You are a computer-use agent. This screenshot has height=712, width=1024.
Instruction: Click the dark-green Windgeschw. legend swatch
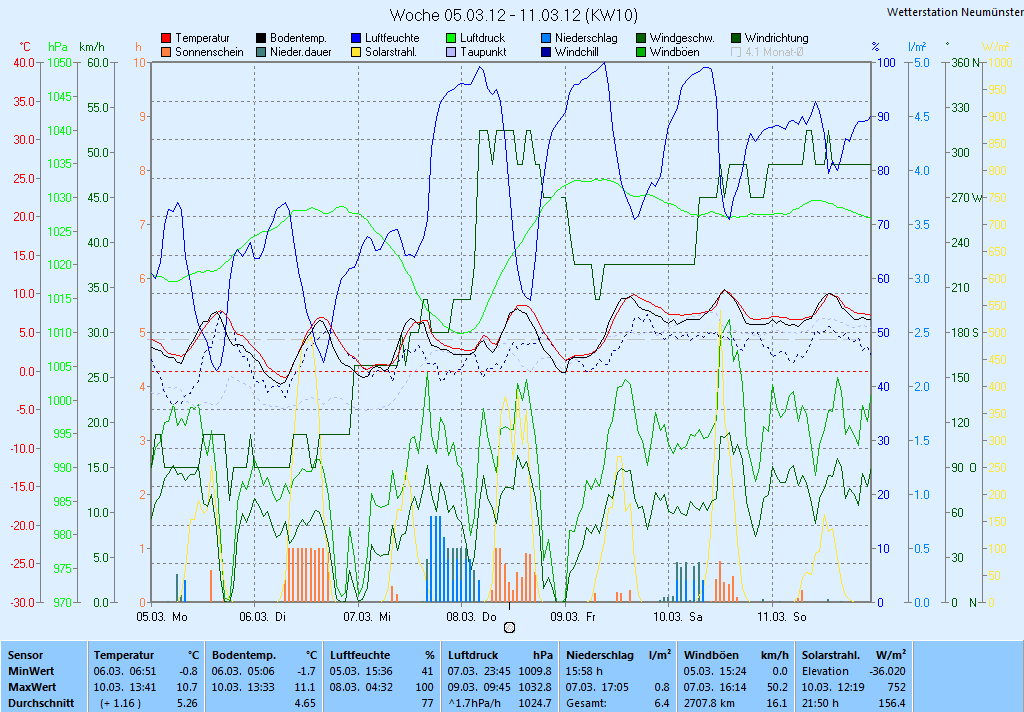click(641, 39)
